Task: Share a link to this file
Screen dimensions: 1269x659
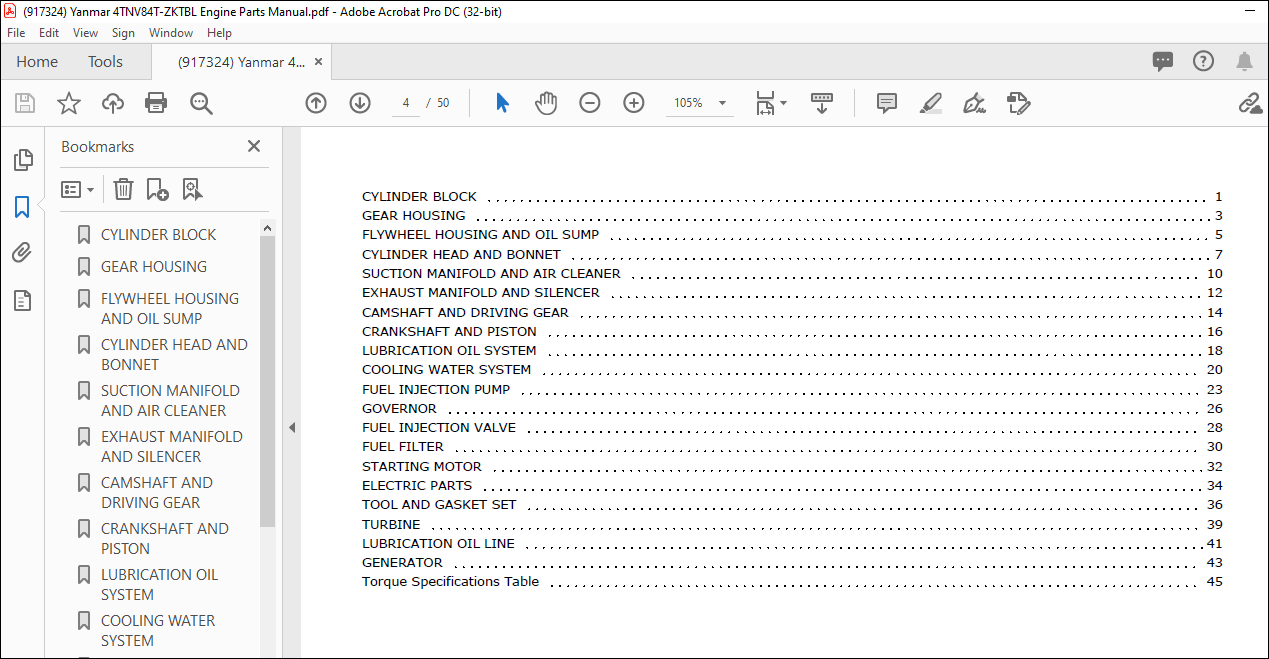Action: click(x=1249, y=103)
